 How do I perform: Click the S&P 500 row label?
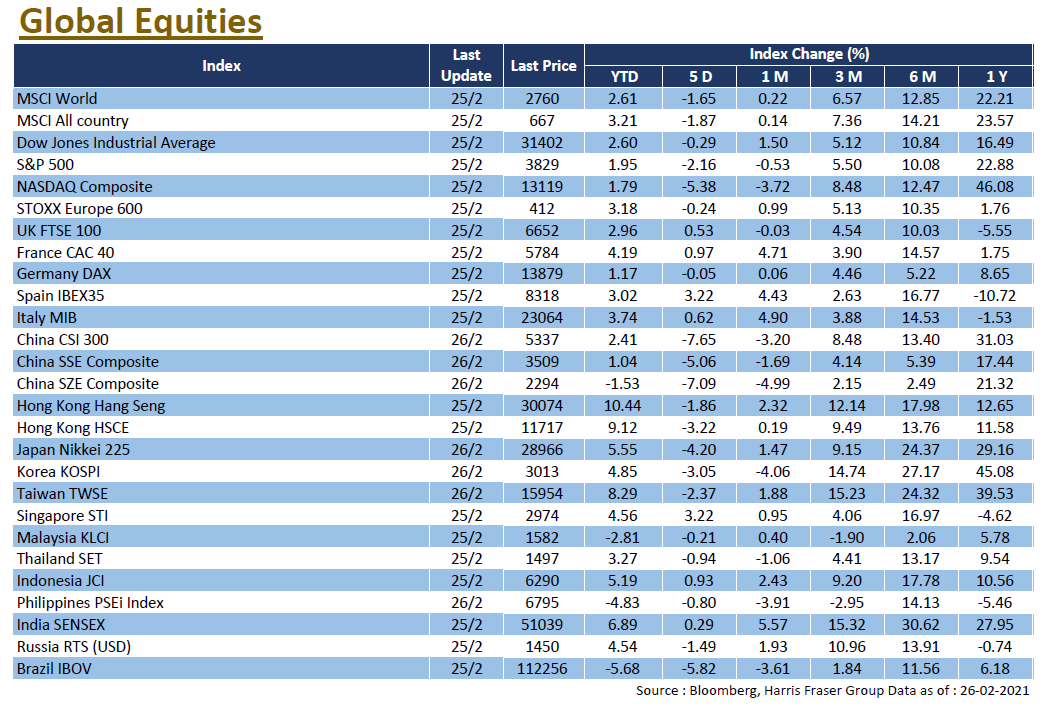click(x=45, y=165)
